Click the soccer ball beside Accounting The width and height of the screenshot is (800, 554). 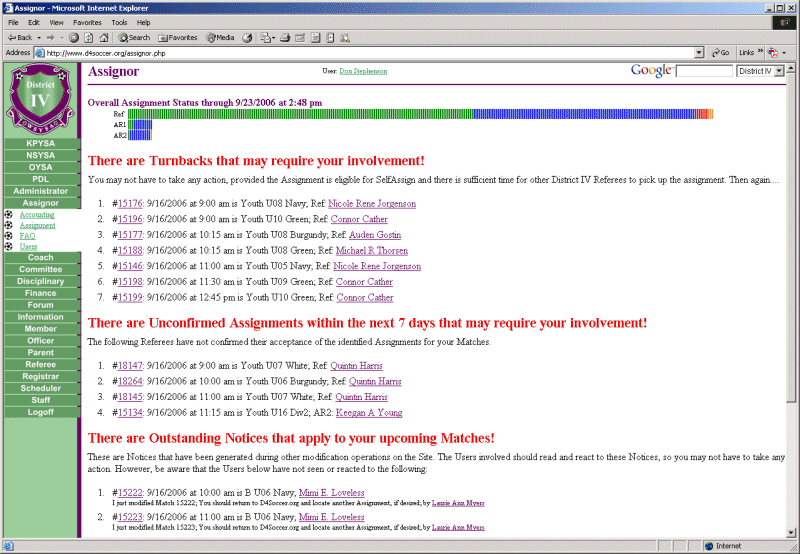[x=9, y=215]
